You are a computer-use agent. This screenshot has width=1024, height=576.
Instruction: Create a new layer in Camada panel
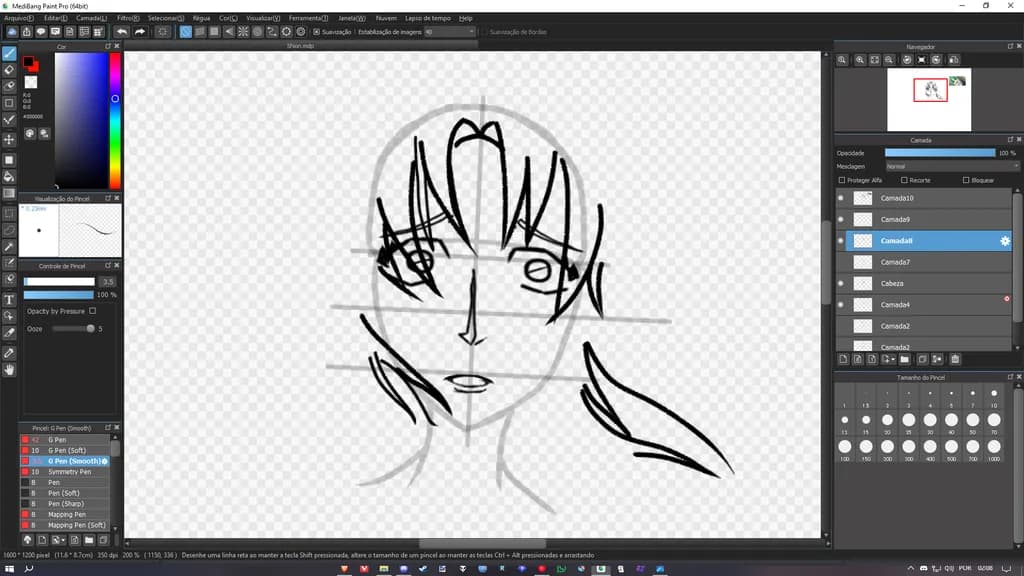coord(843,359)
